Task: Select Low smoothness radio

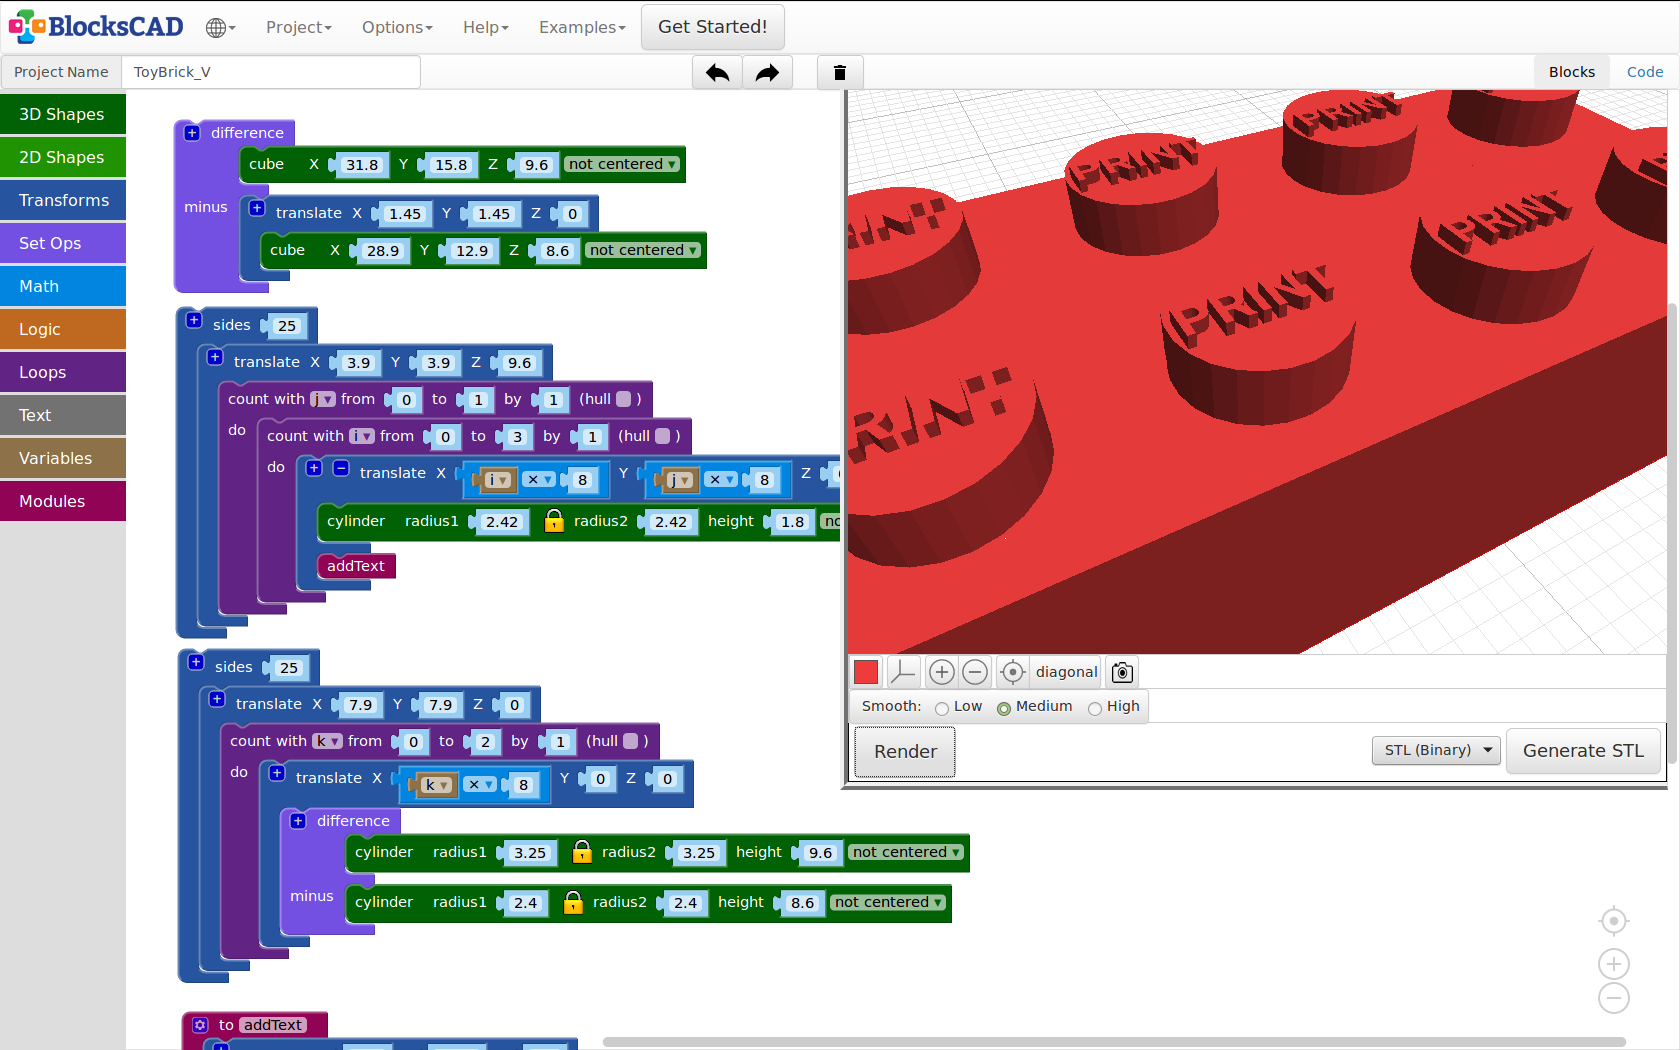Action: 942,708
